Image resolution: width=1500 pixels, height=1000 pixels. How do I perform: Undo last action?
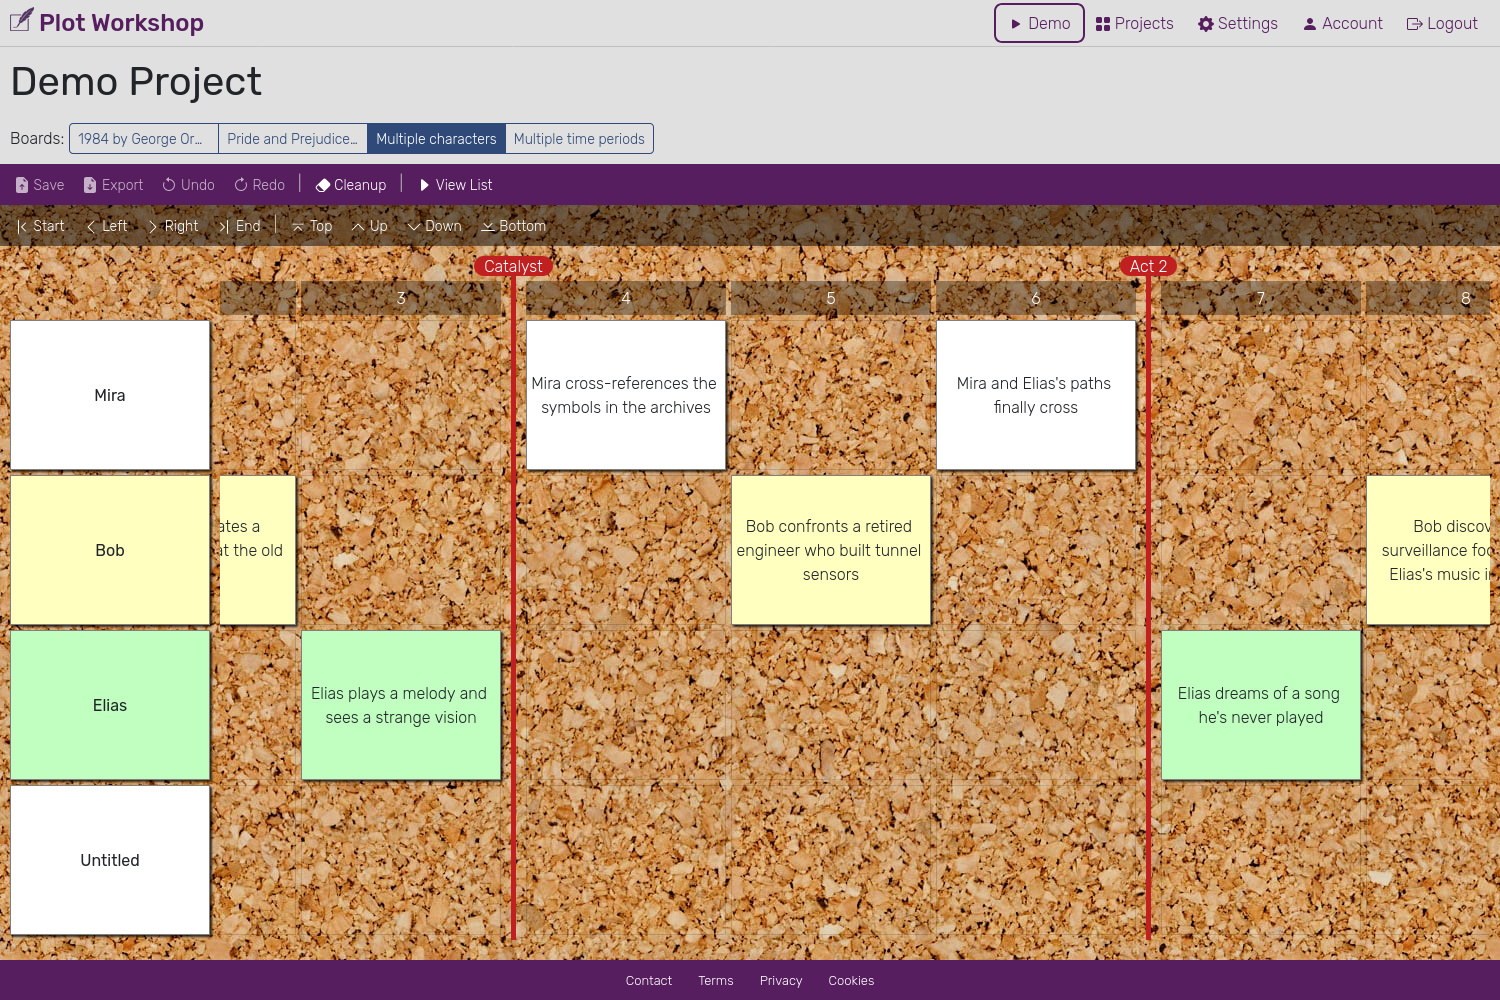click(188, 185)
